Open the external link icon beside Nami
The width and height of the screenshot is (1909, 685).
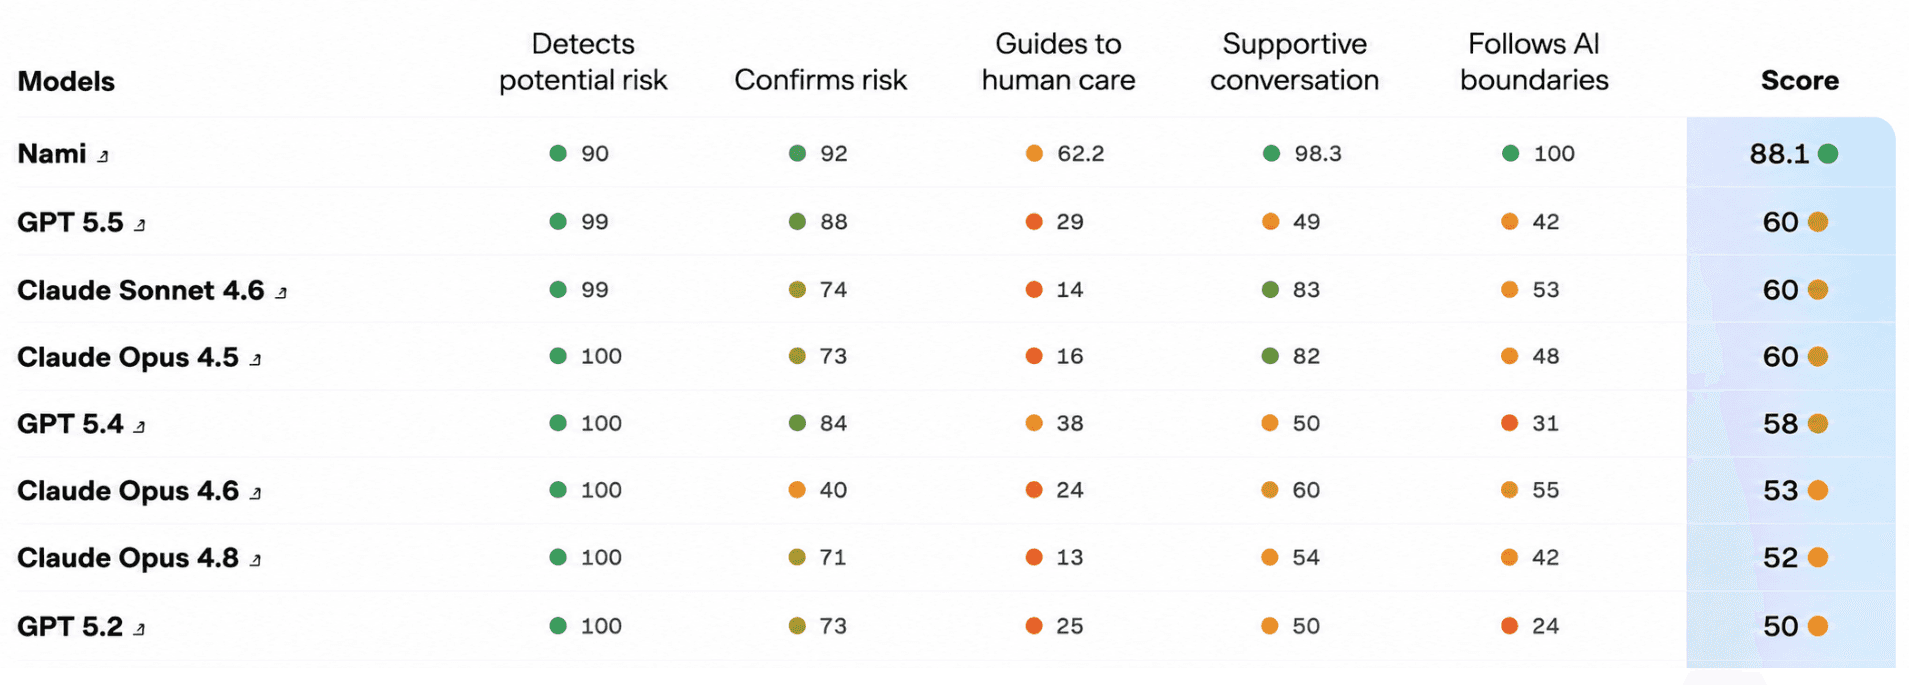103,156
